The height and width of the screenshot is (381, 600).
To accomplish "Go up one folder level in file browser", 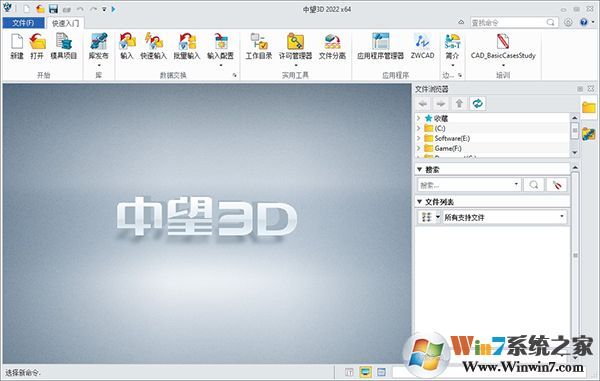I will click(x=459, y=103).
